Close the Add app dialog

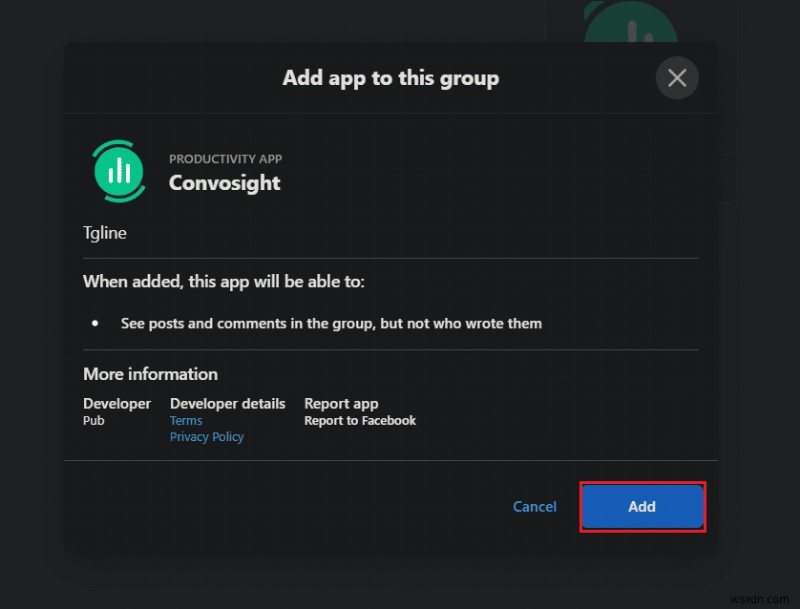(677, 78)
